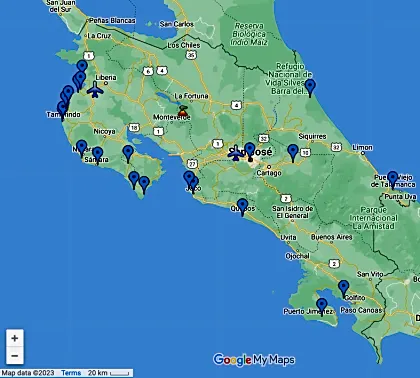The image size is (420, 378).
Task: Click the Paso Canoas label
Action: 361,310
